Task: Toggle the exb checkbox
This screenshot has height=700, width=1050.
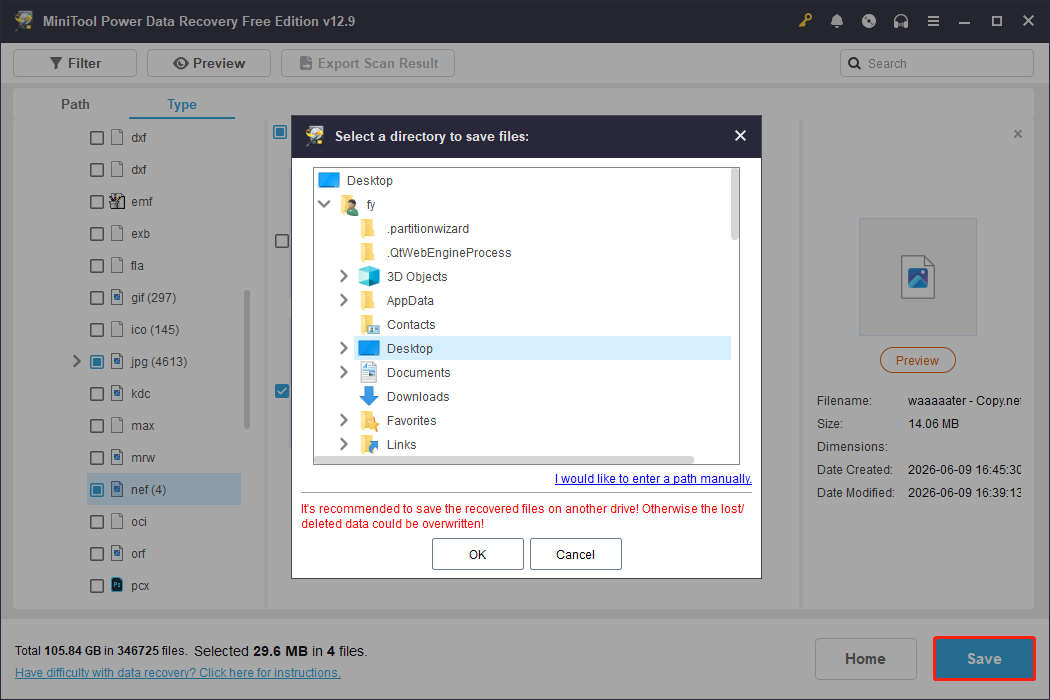Action: pyautogui.click(x=97, y=234)
